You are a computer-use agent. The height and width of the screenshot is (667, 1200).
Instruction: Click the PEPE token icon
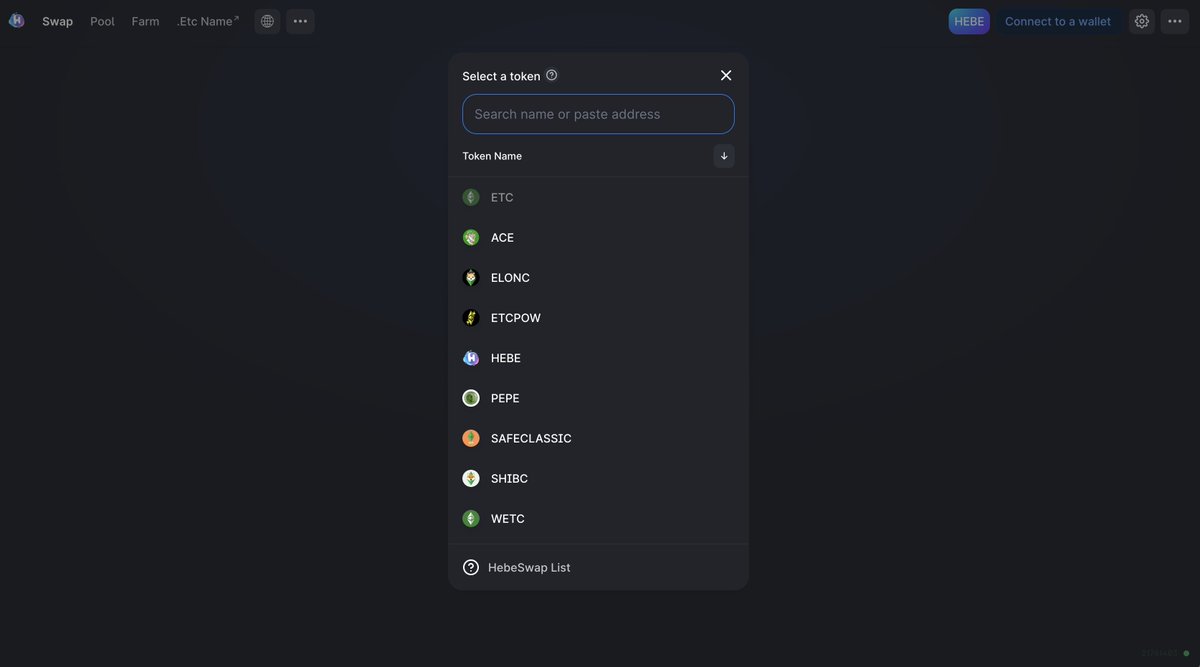pyautogui.click(x=471, y=398)
